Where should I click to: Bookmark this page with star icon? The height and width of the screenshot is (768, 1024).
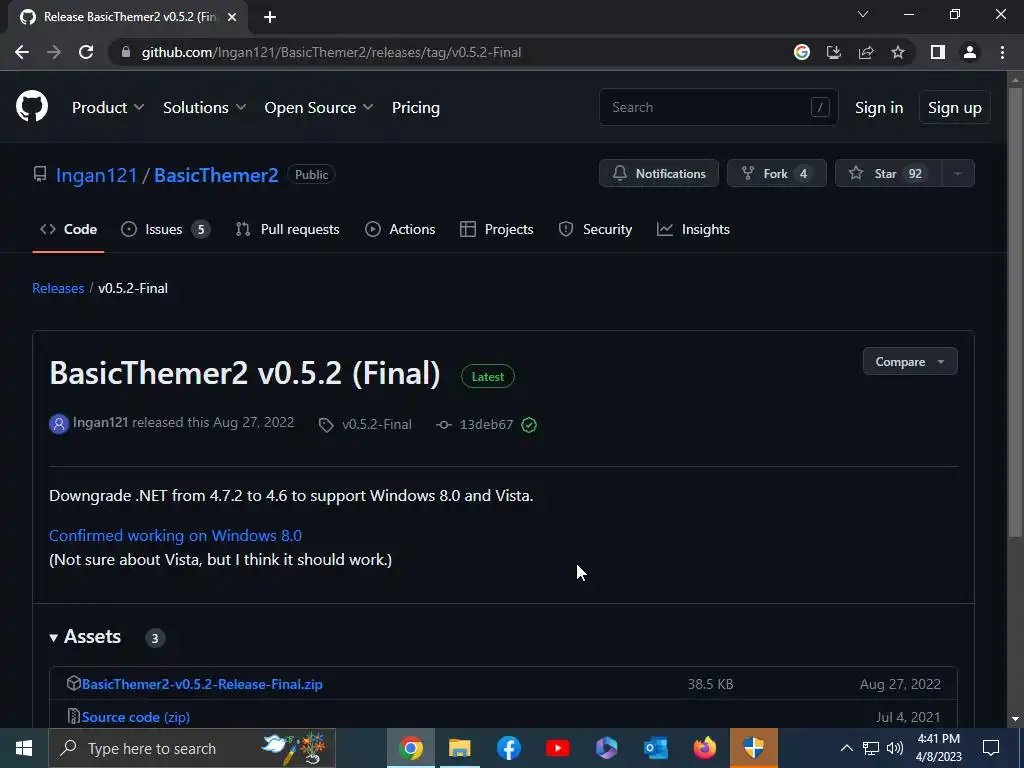click(x=898, y=52)
